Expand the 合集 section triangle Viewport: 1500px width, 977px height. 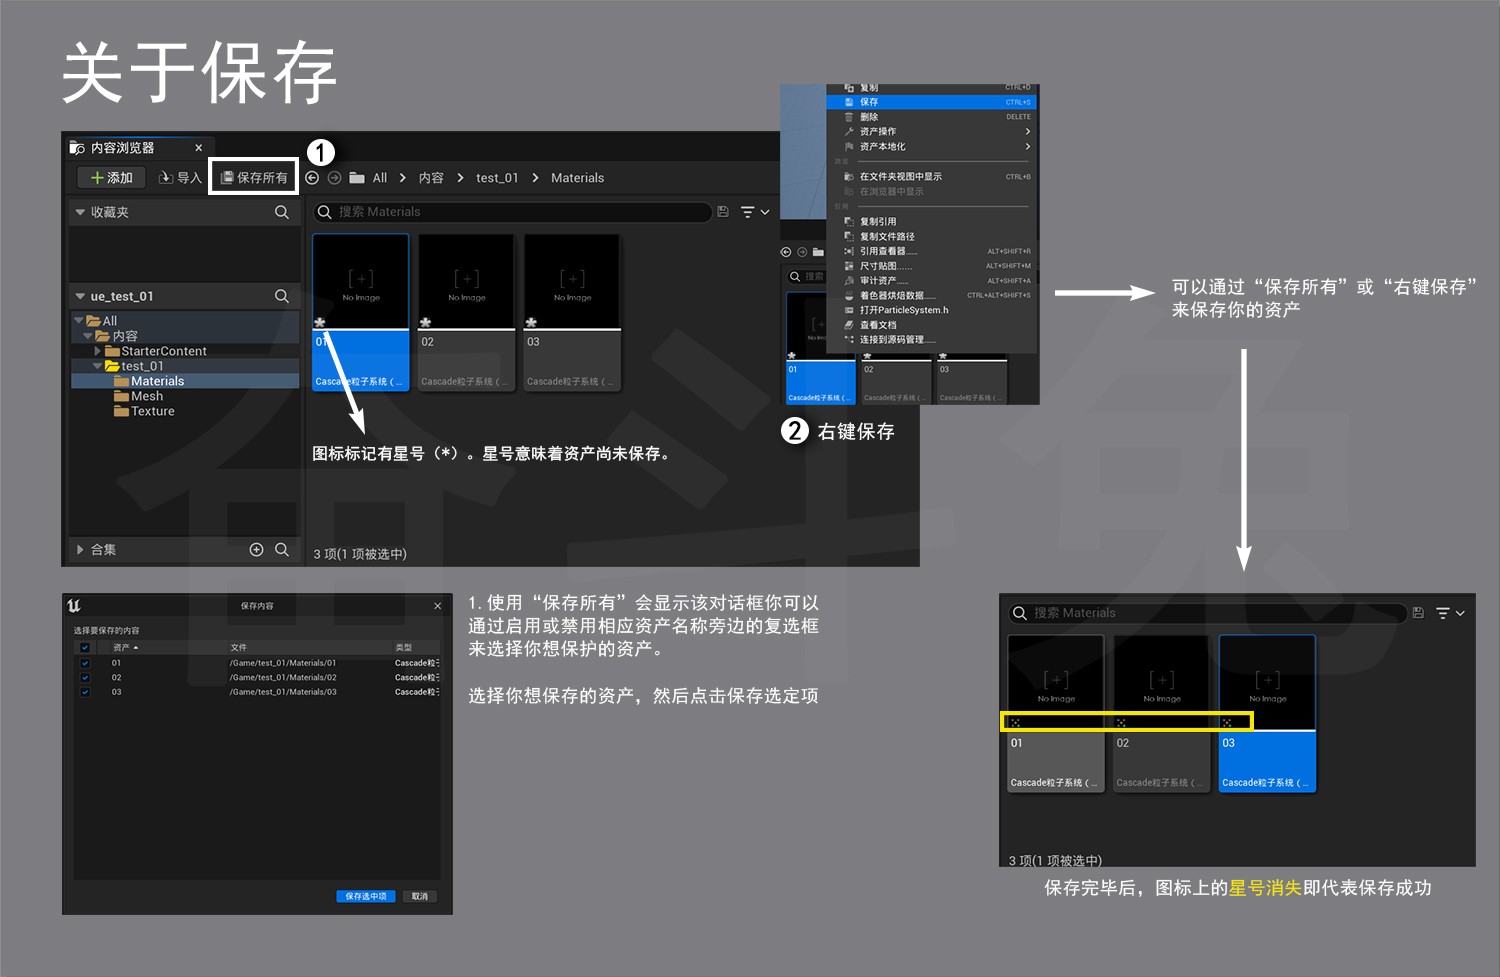(x=80, y=550)
